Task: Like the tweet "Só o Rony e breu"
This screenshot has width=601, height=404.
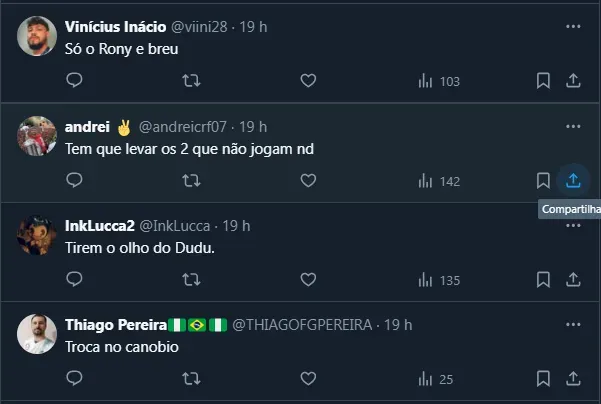Action: pos(308,81)
